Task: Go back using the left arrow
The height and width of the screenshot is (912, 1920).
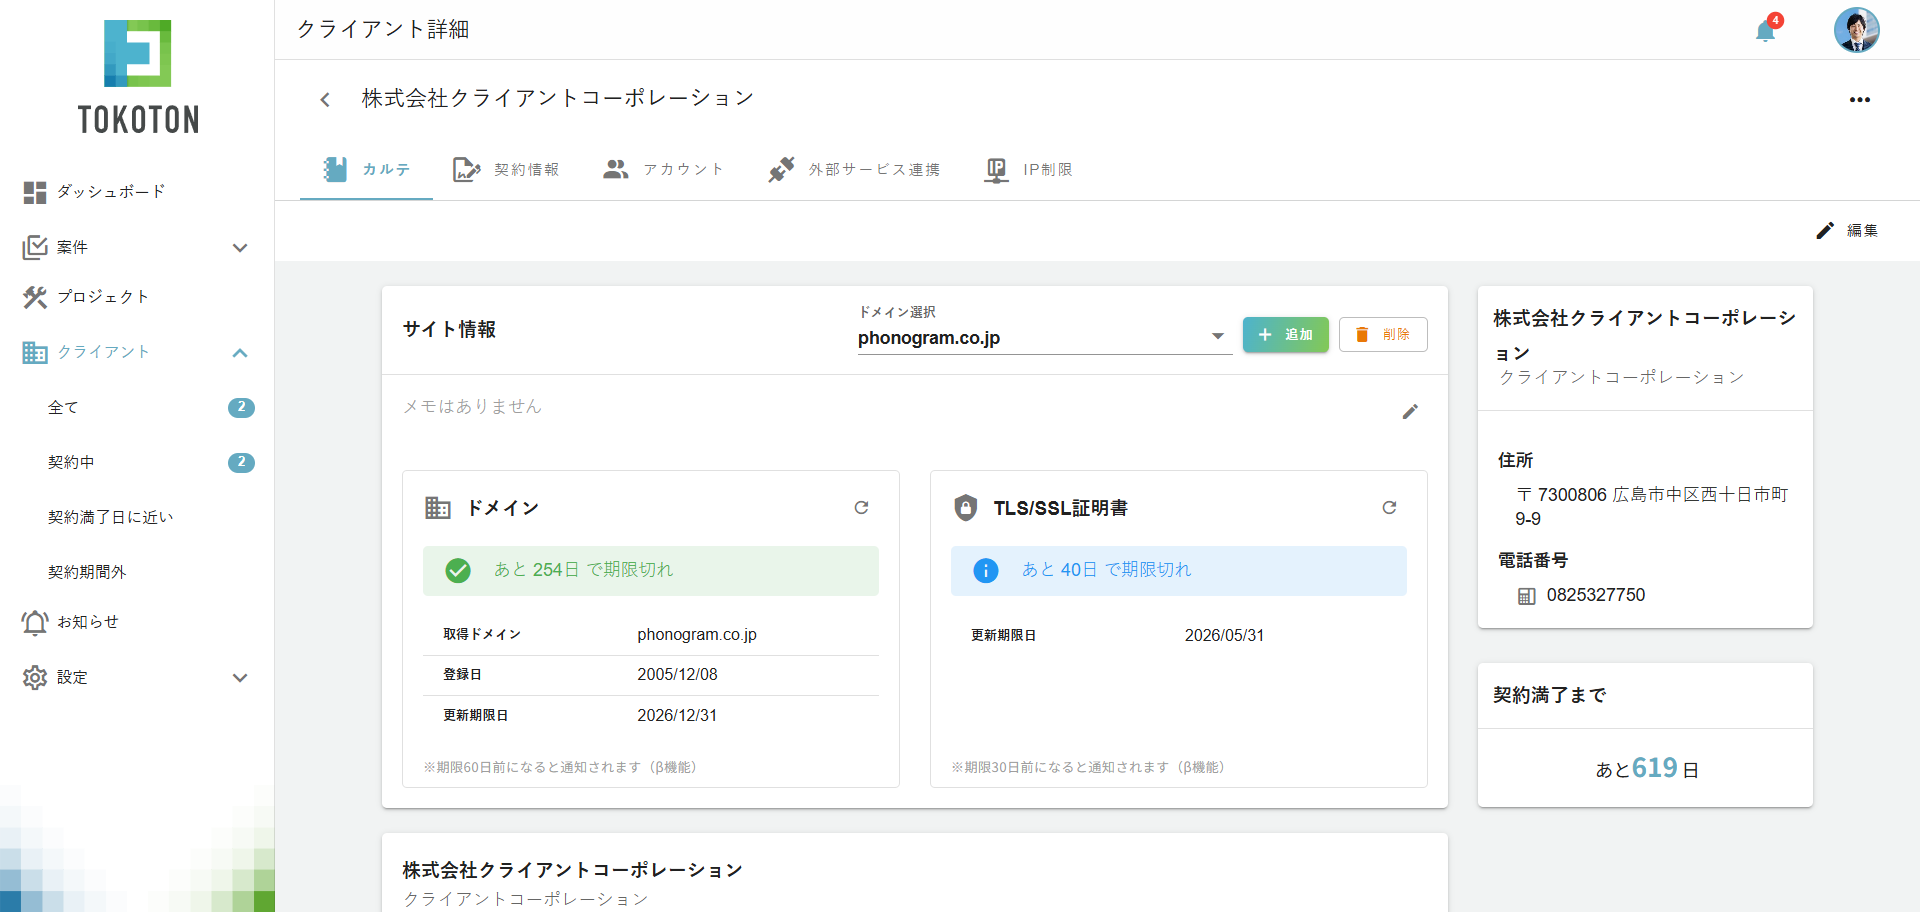Action: point(324,99)
